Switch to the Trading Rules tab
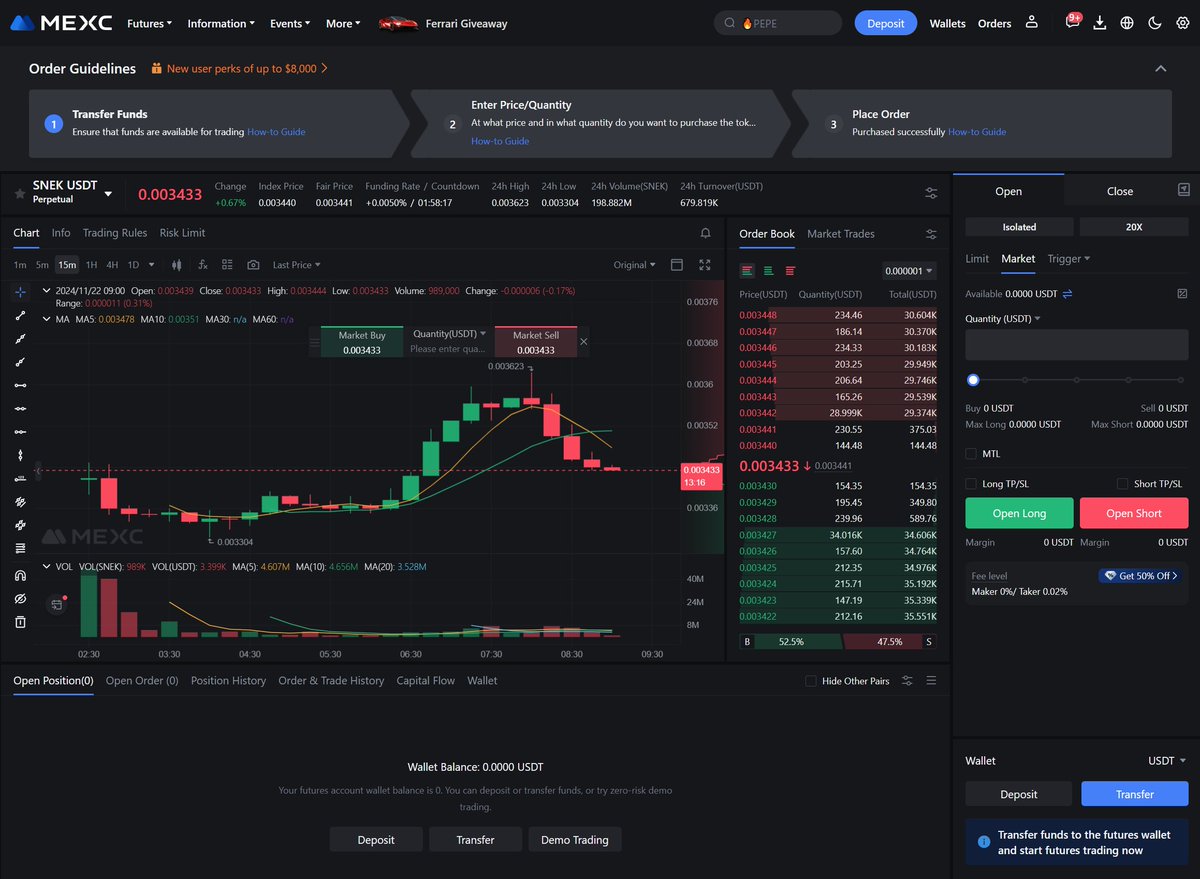The width and height of the screenshot is (1200, 879). pyautogui.click(x=115, y=233)
